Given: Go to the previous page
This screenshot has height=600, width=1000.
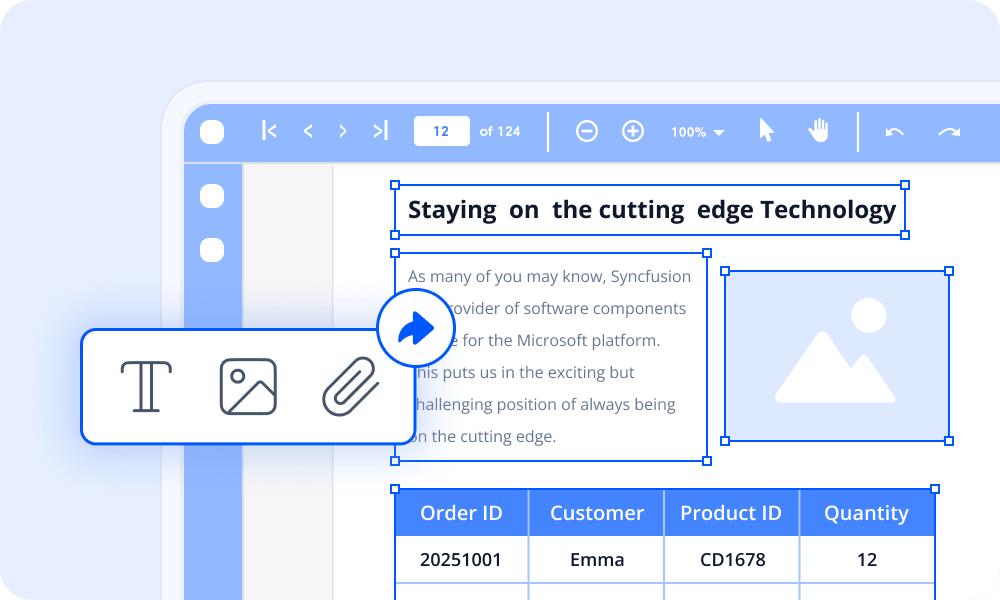Looking at the screenshot, I should point(307,130).
